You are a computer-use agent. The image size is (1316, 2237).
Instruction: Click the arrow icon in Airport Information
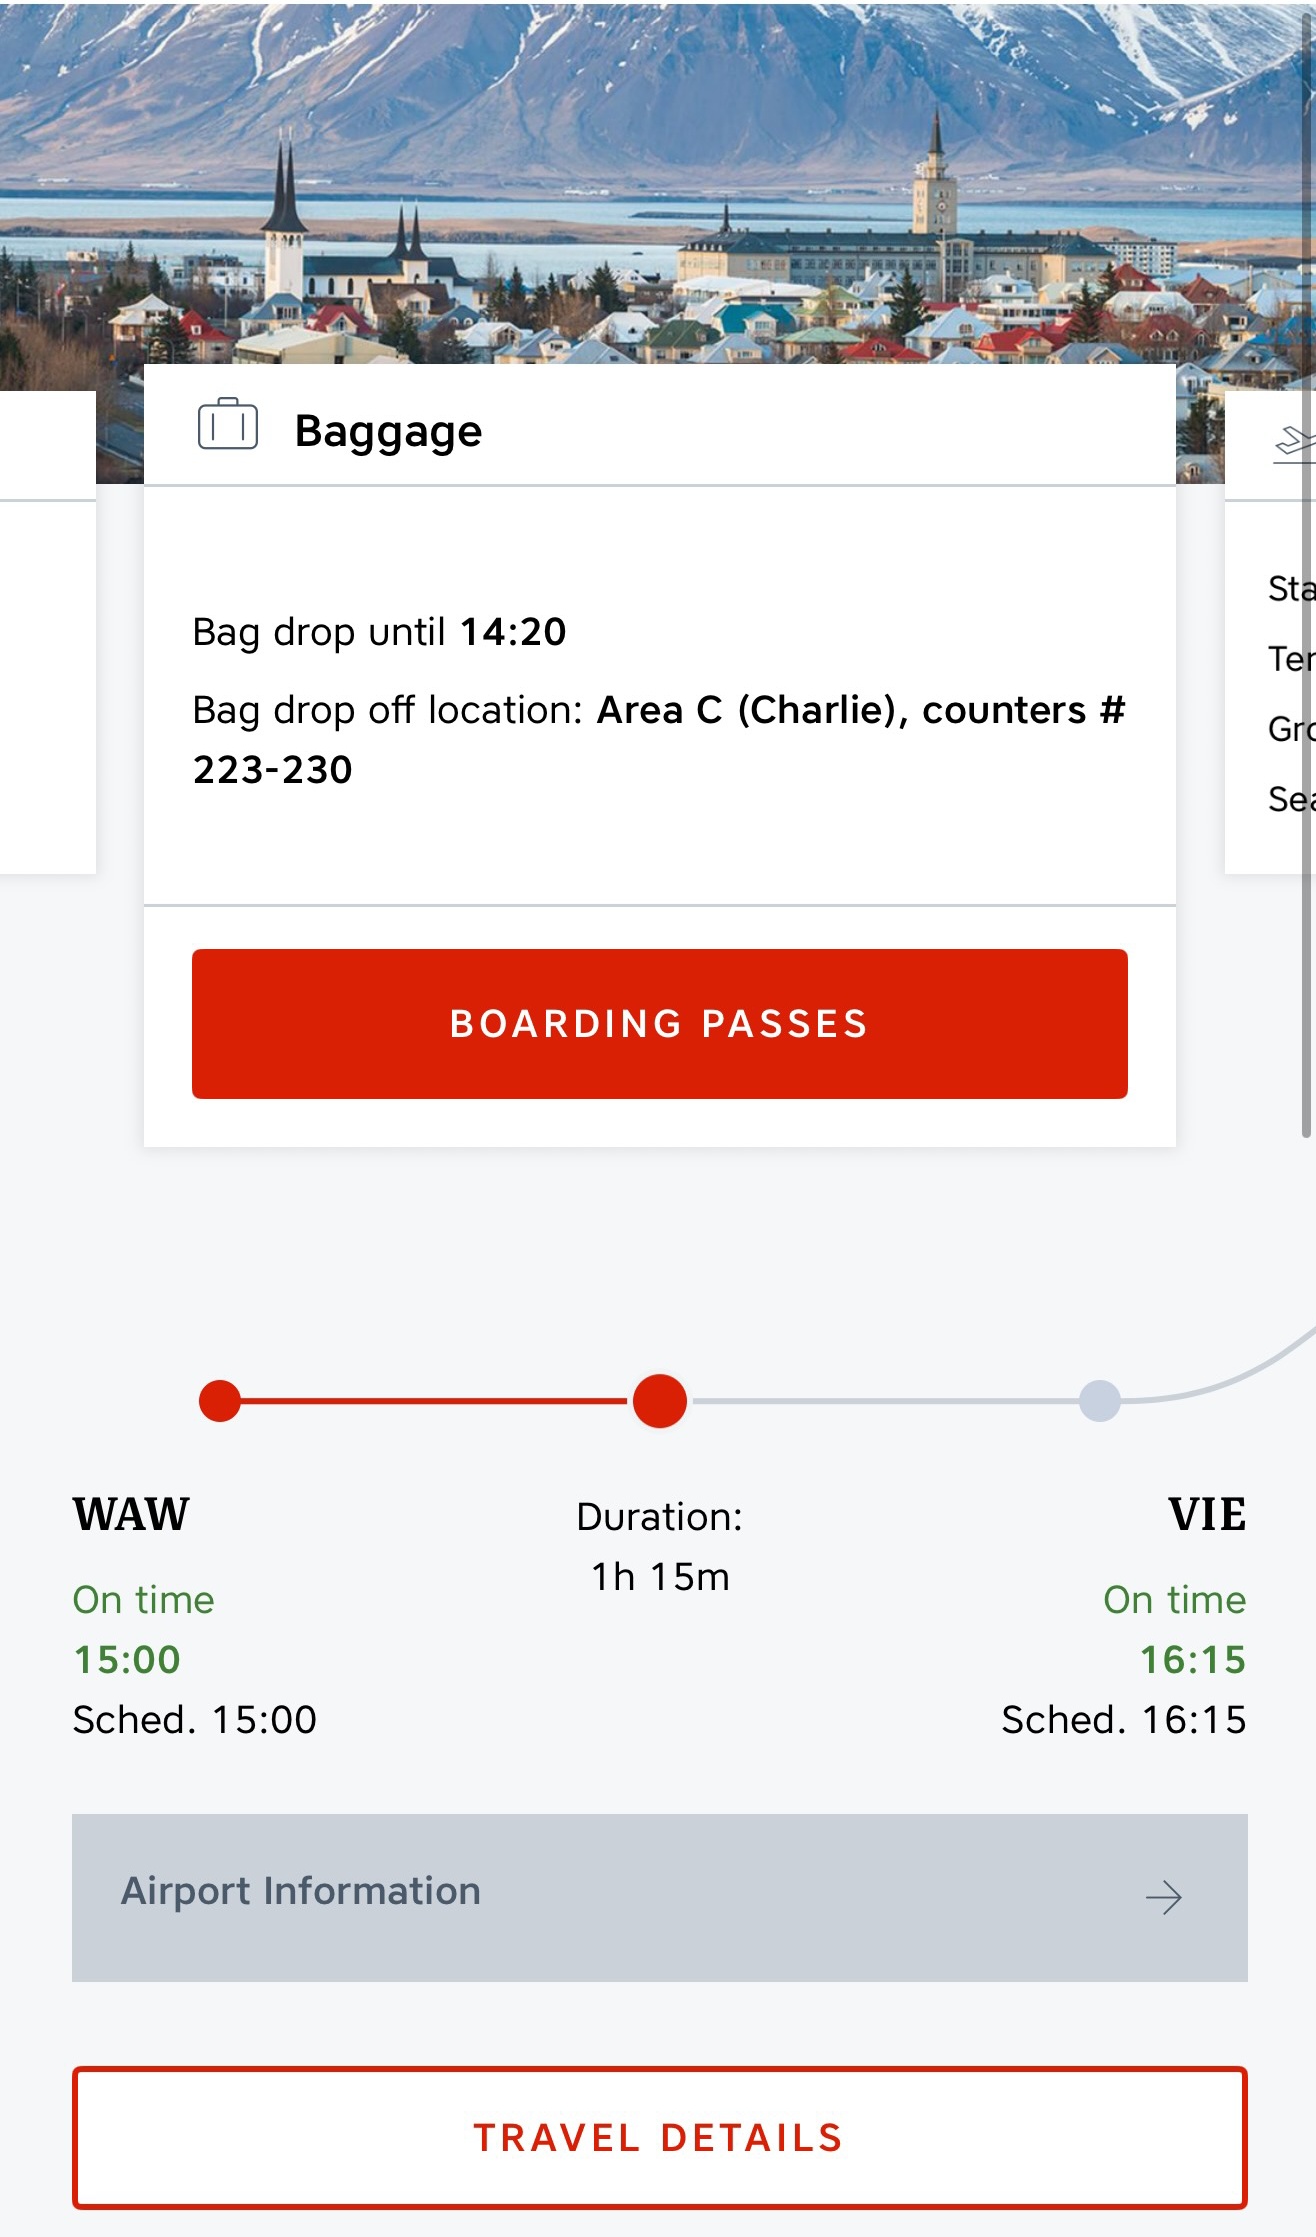(1163, 1897)
